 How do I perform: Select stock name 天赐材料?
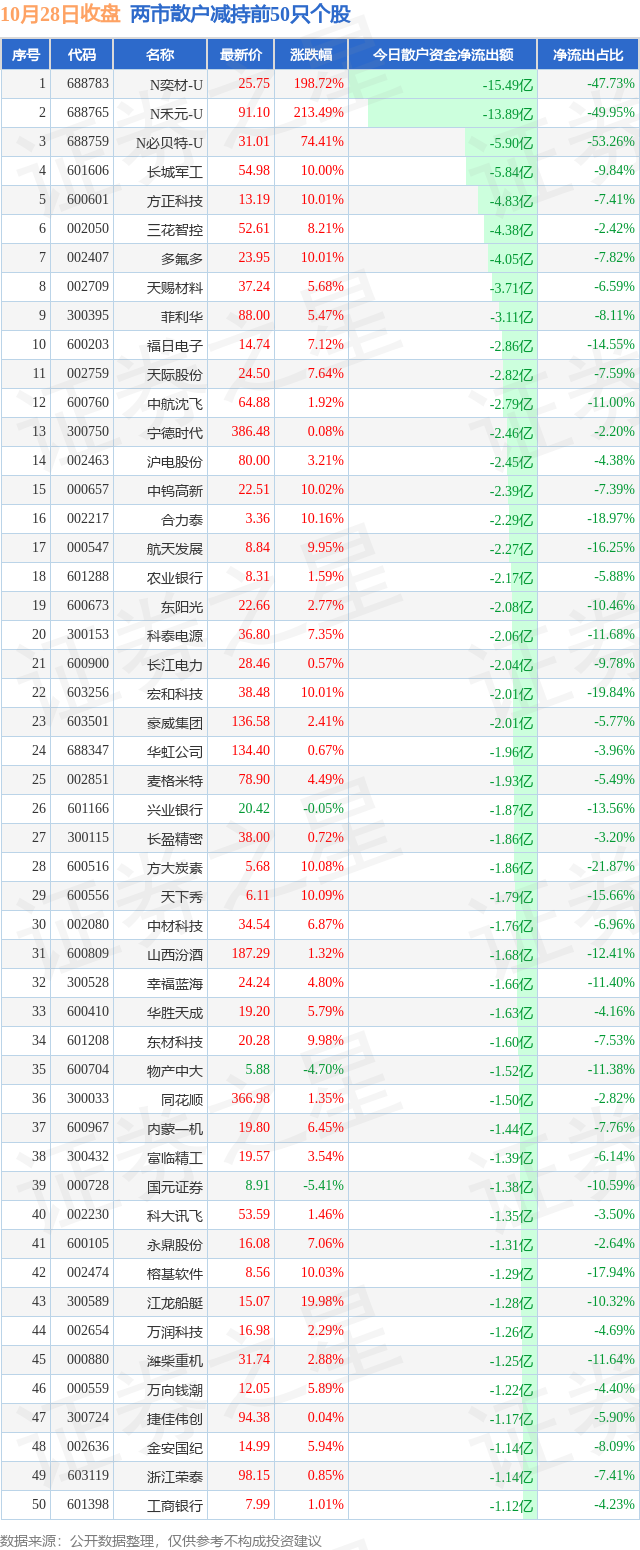pyautogui.click(x=175, y=287)
